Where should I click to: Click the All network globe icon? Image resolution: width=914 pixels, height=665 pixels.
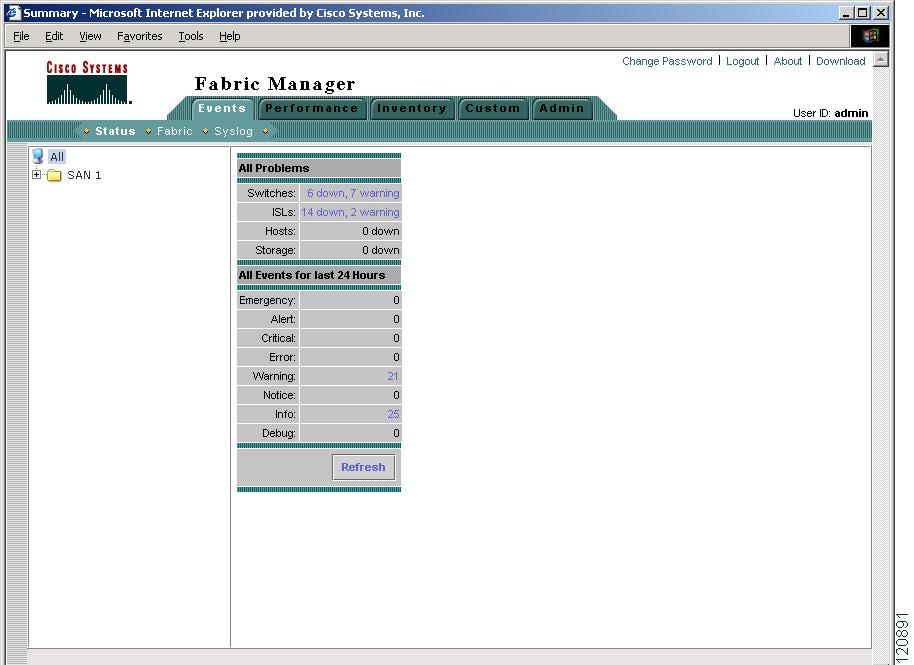pos(40,156)
